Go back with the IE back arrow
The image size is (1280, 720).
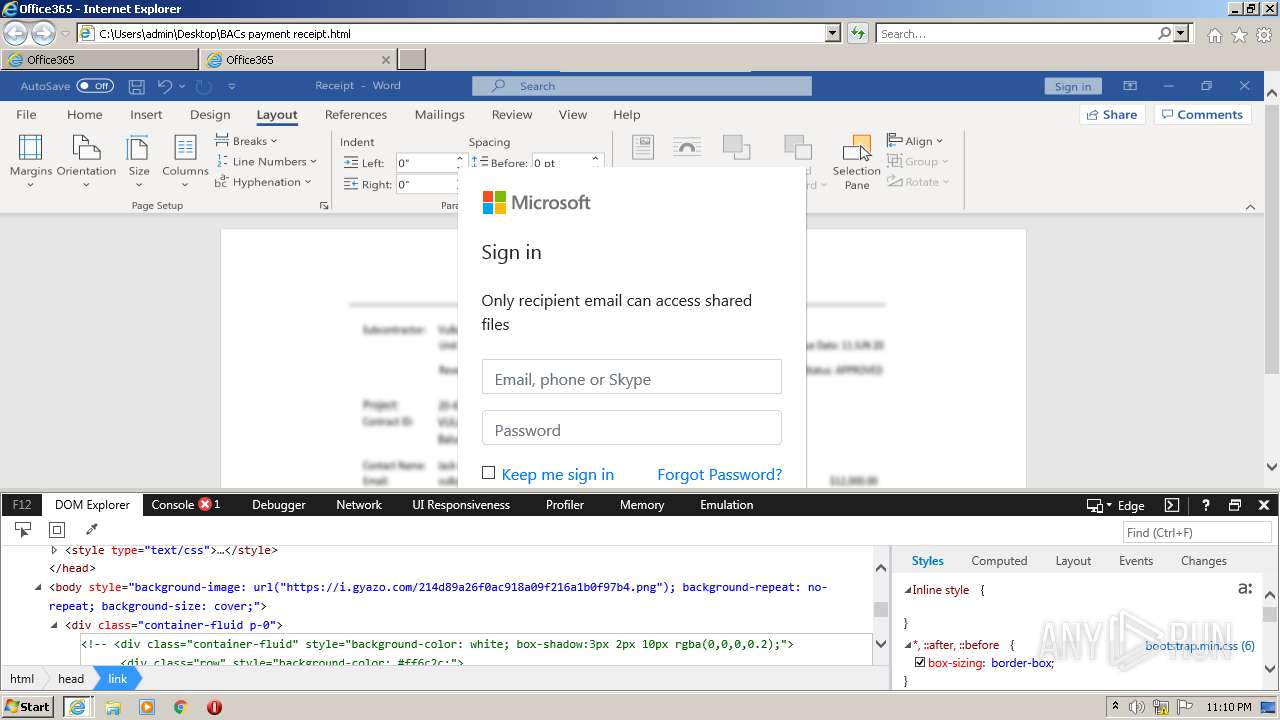click(16, 33)
